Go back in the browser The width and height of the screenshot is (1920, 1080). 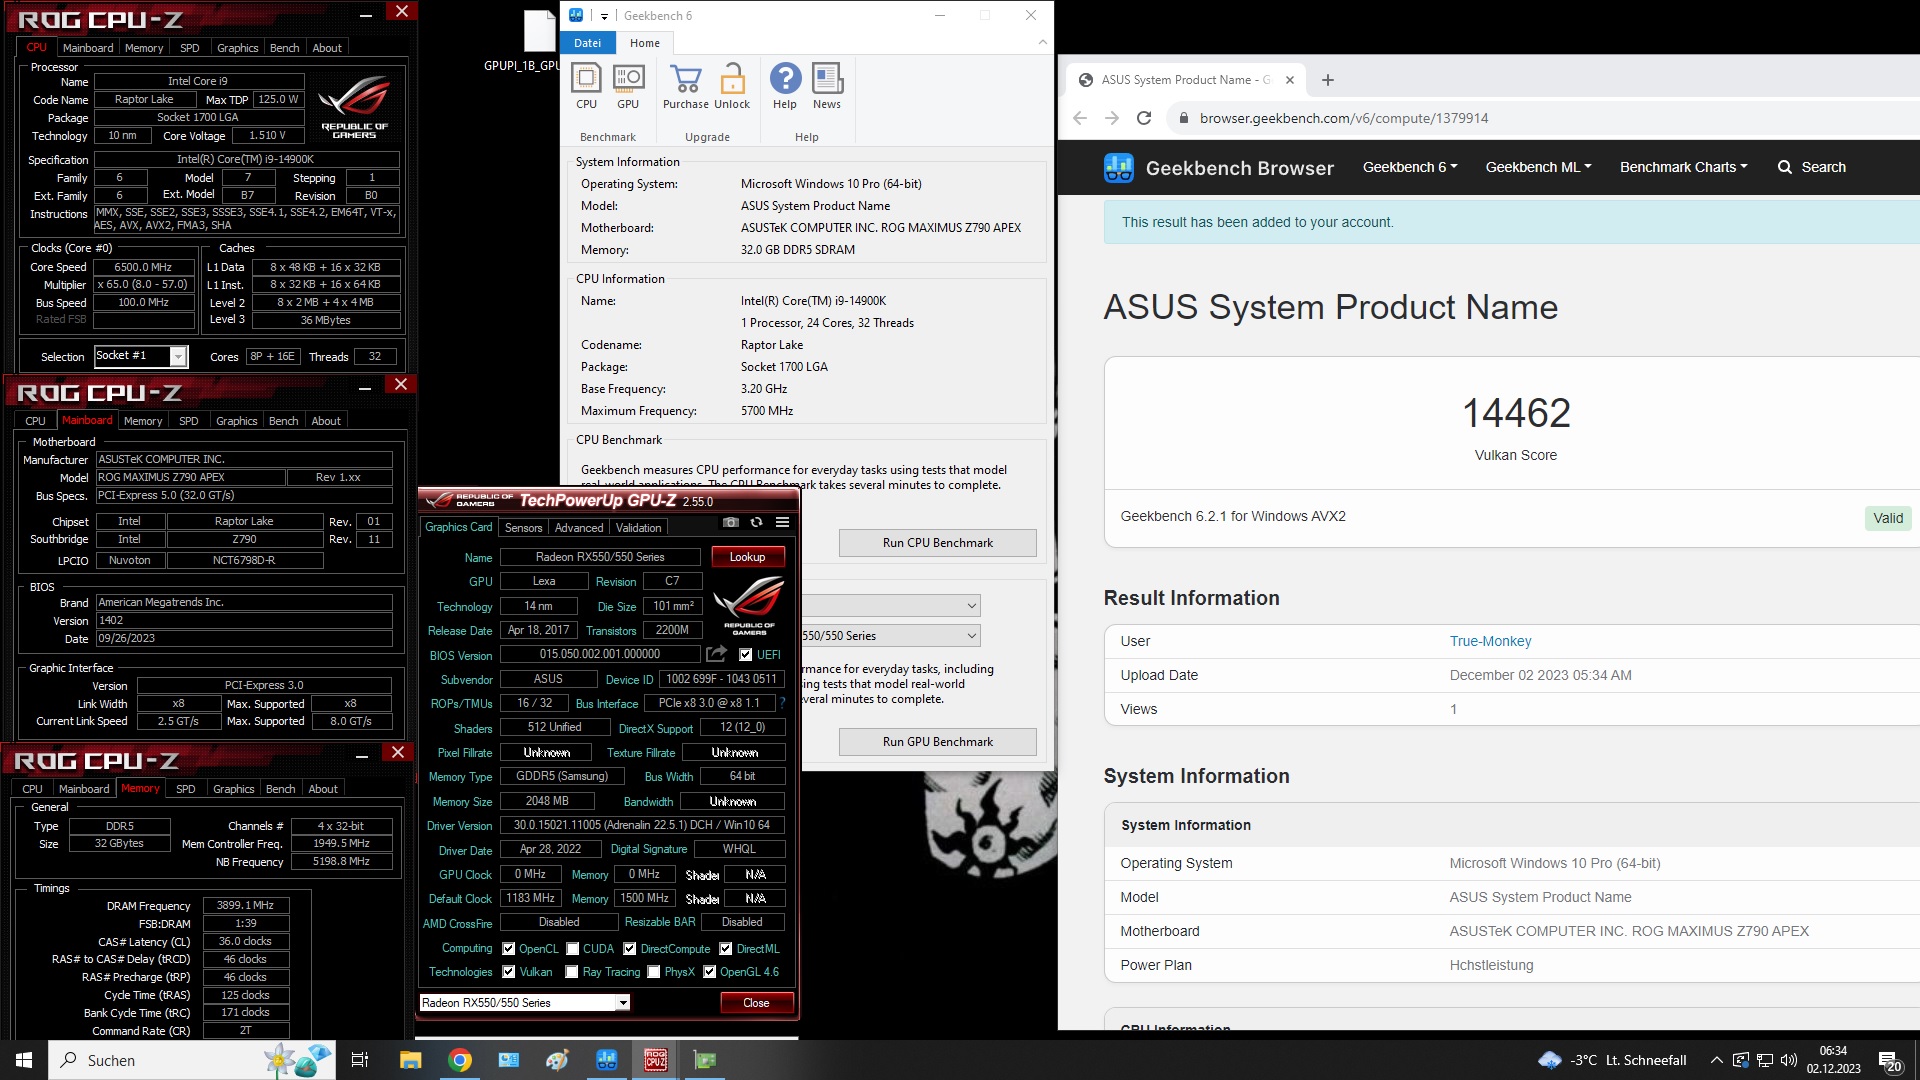click(x=1080, y=118)
